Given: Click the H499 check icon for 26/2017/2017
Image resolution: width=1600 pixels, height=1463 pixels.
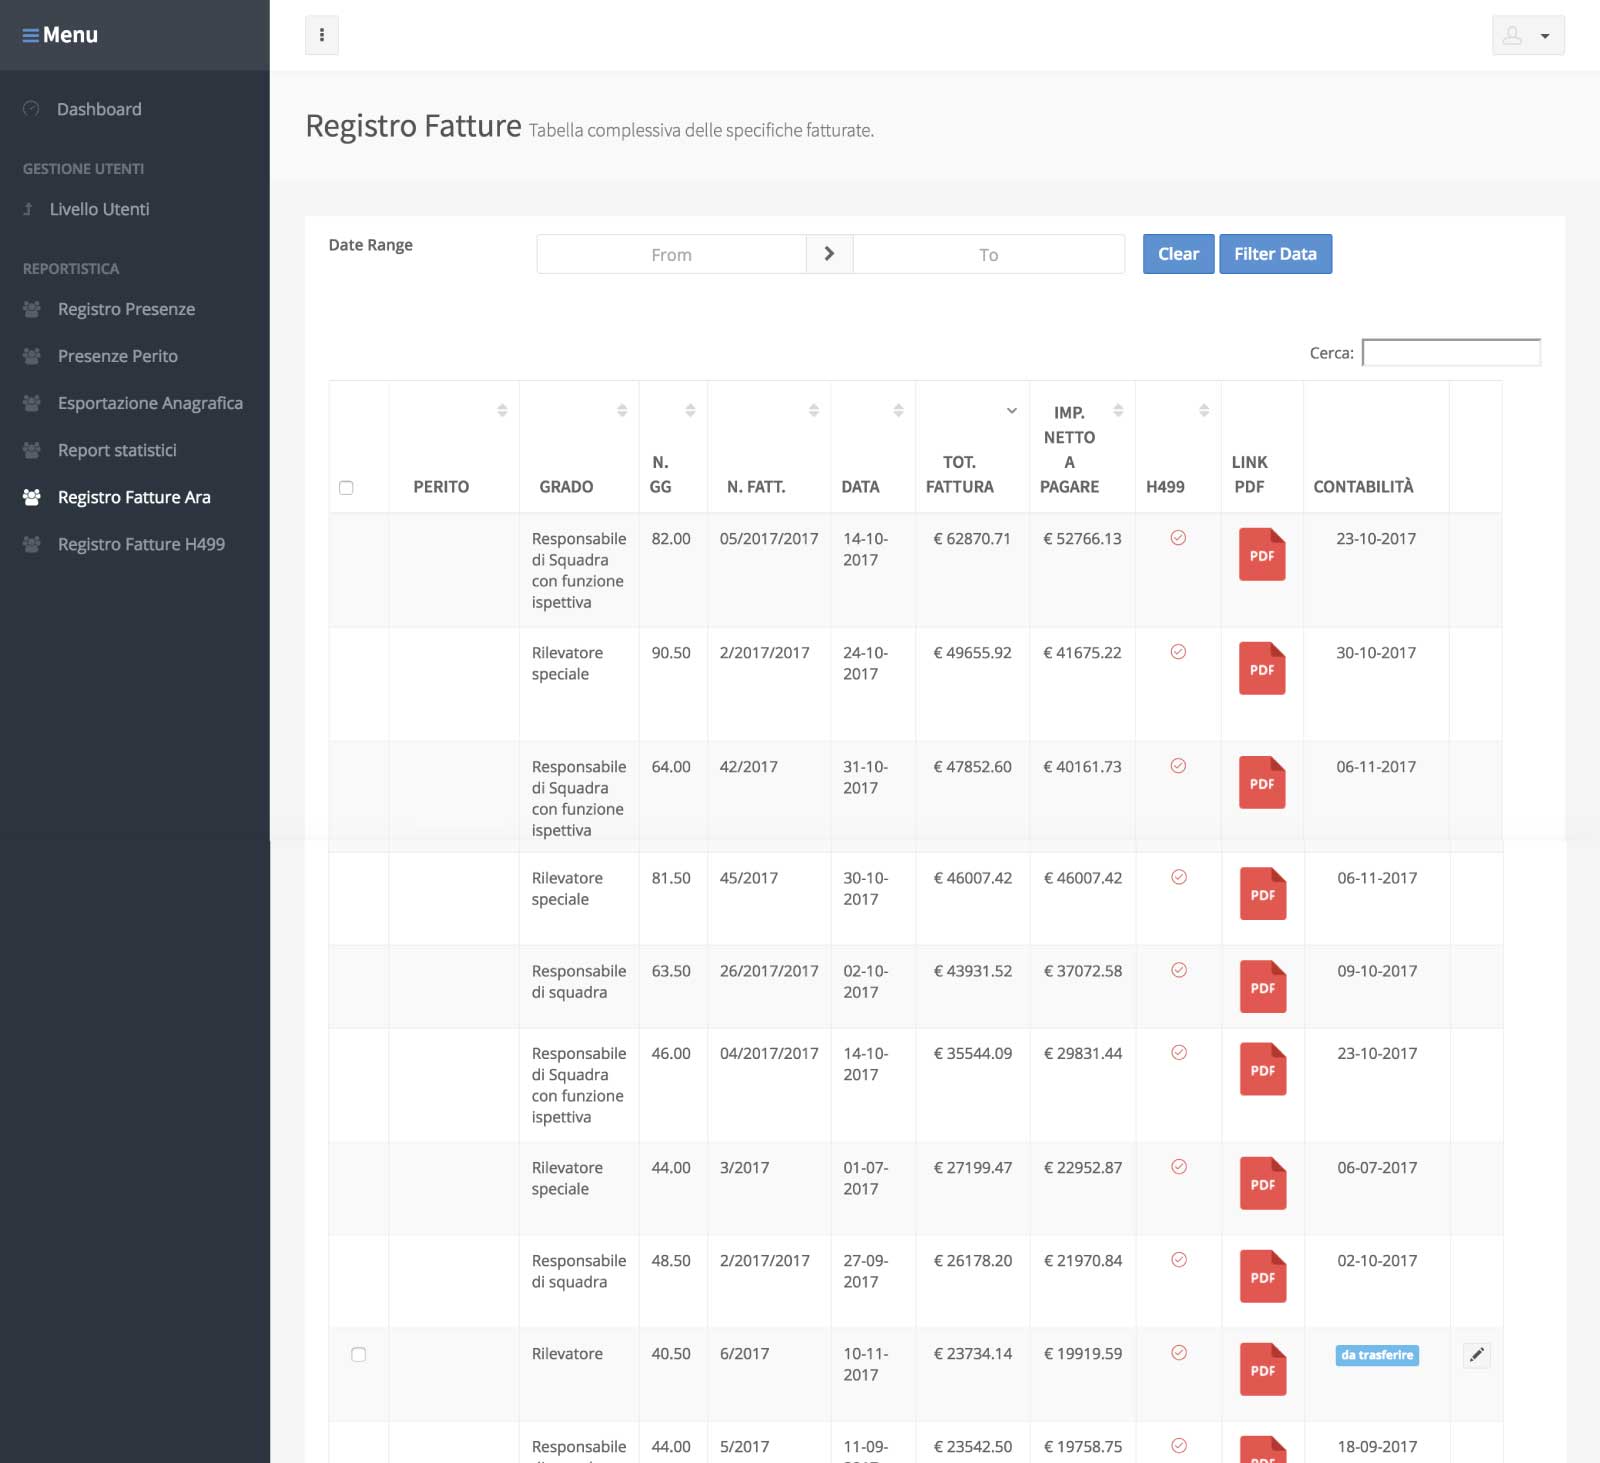Looking at the screenshot, I should click(1179, 970).
